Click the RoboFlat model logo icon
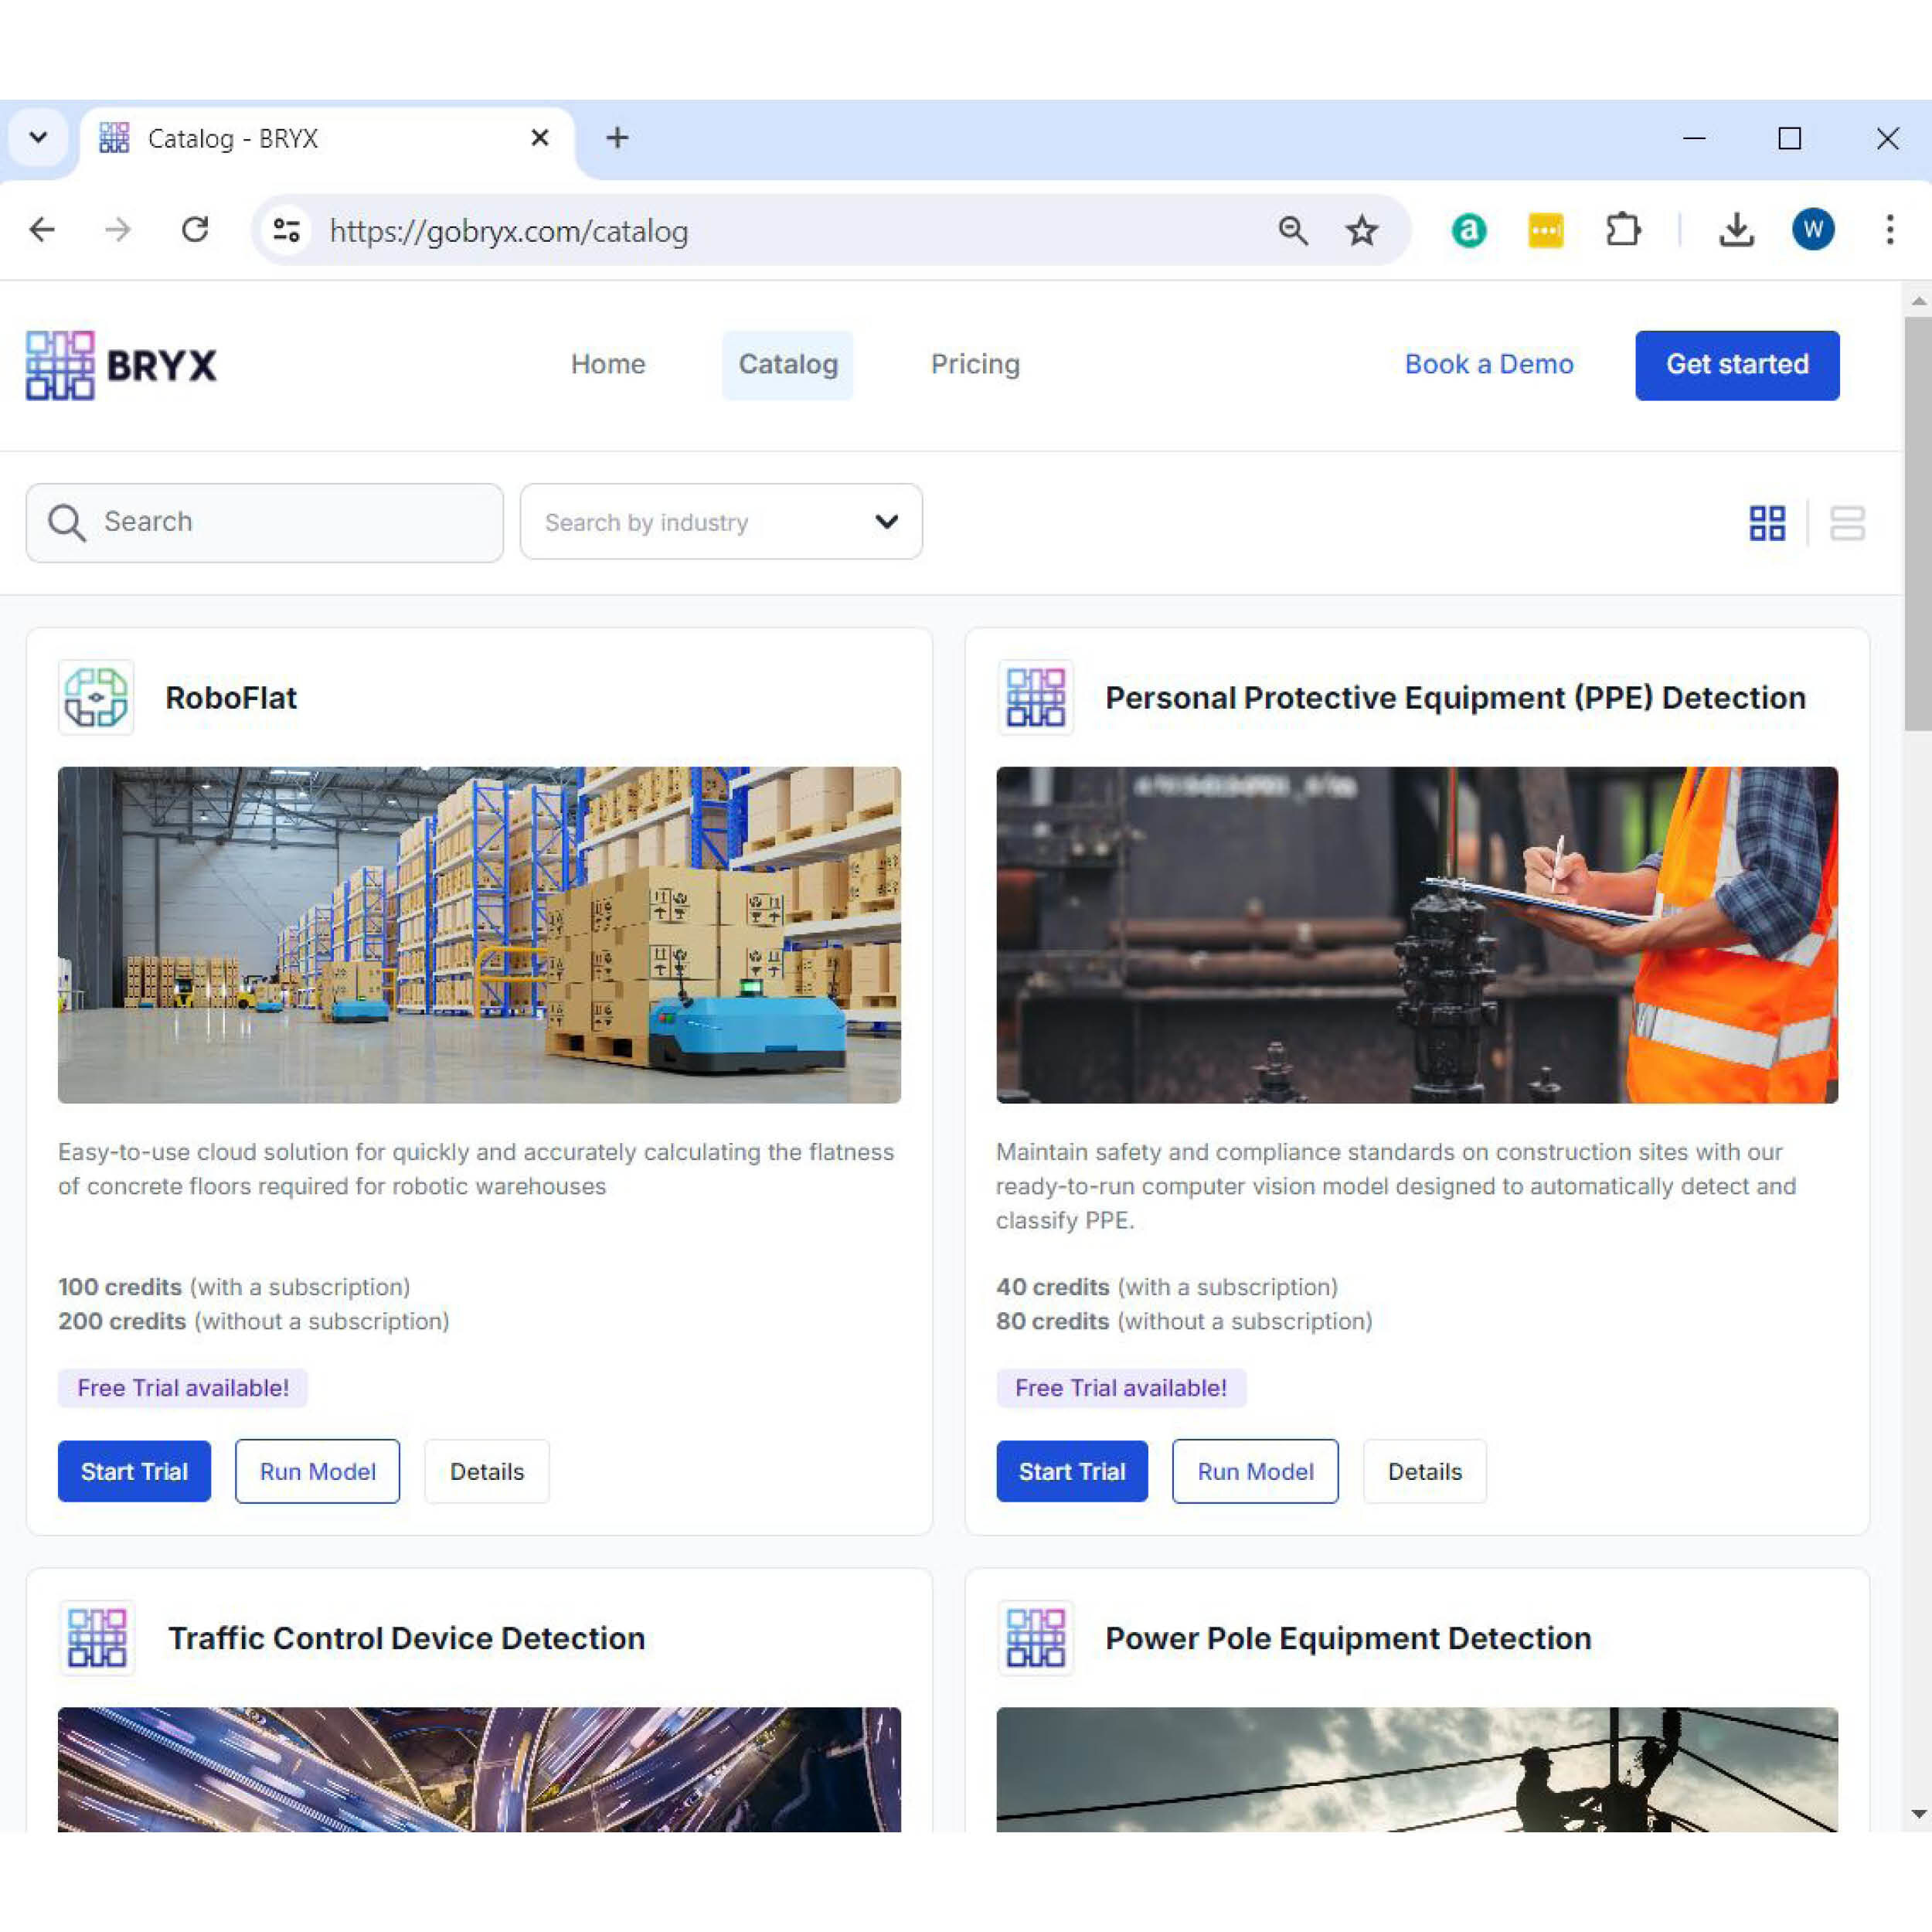The image size is (1932, 1932). pos(96,697)
